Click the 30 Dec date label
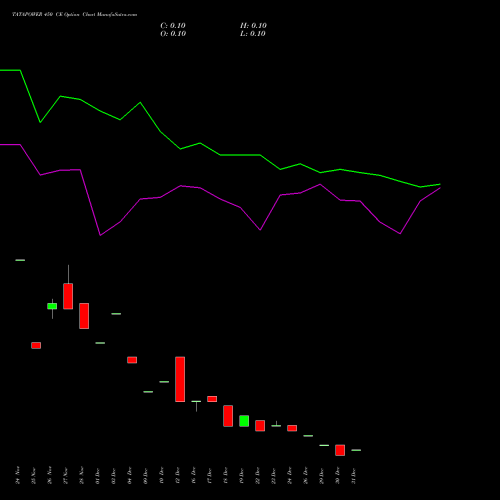This screenshot has height=500, width=500. point(338,475)
